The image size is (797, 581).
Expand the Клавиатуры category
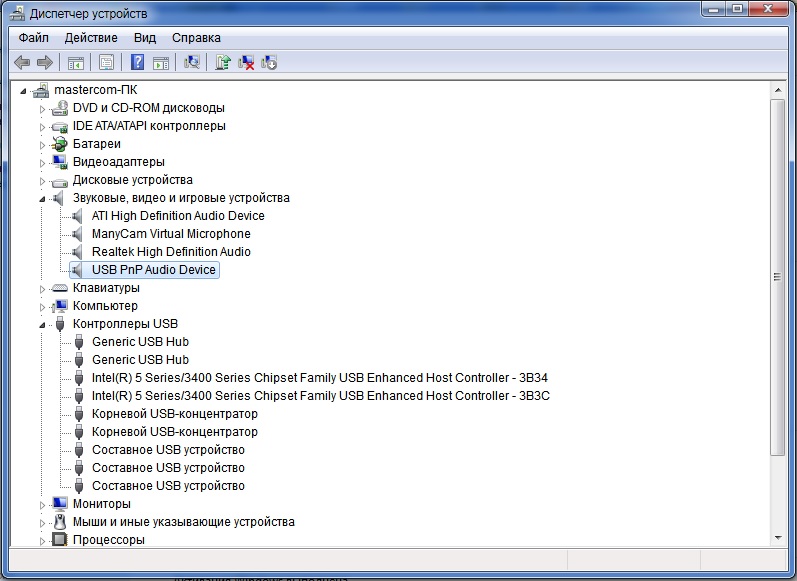point(43,288)
